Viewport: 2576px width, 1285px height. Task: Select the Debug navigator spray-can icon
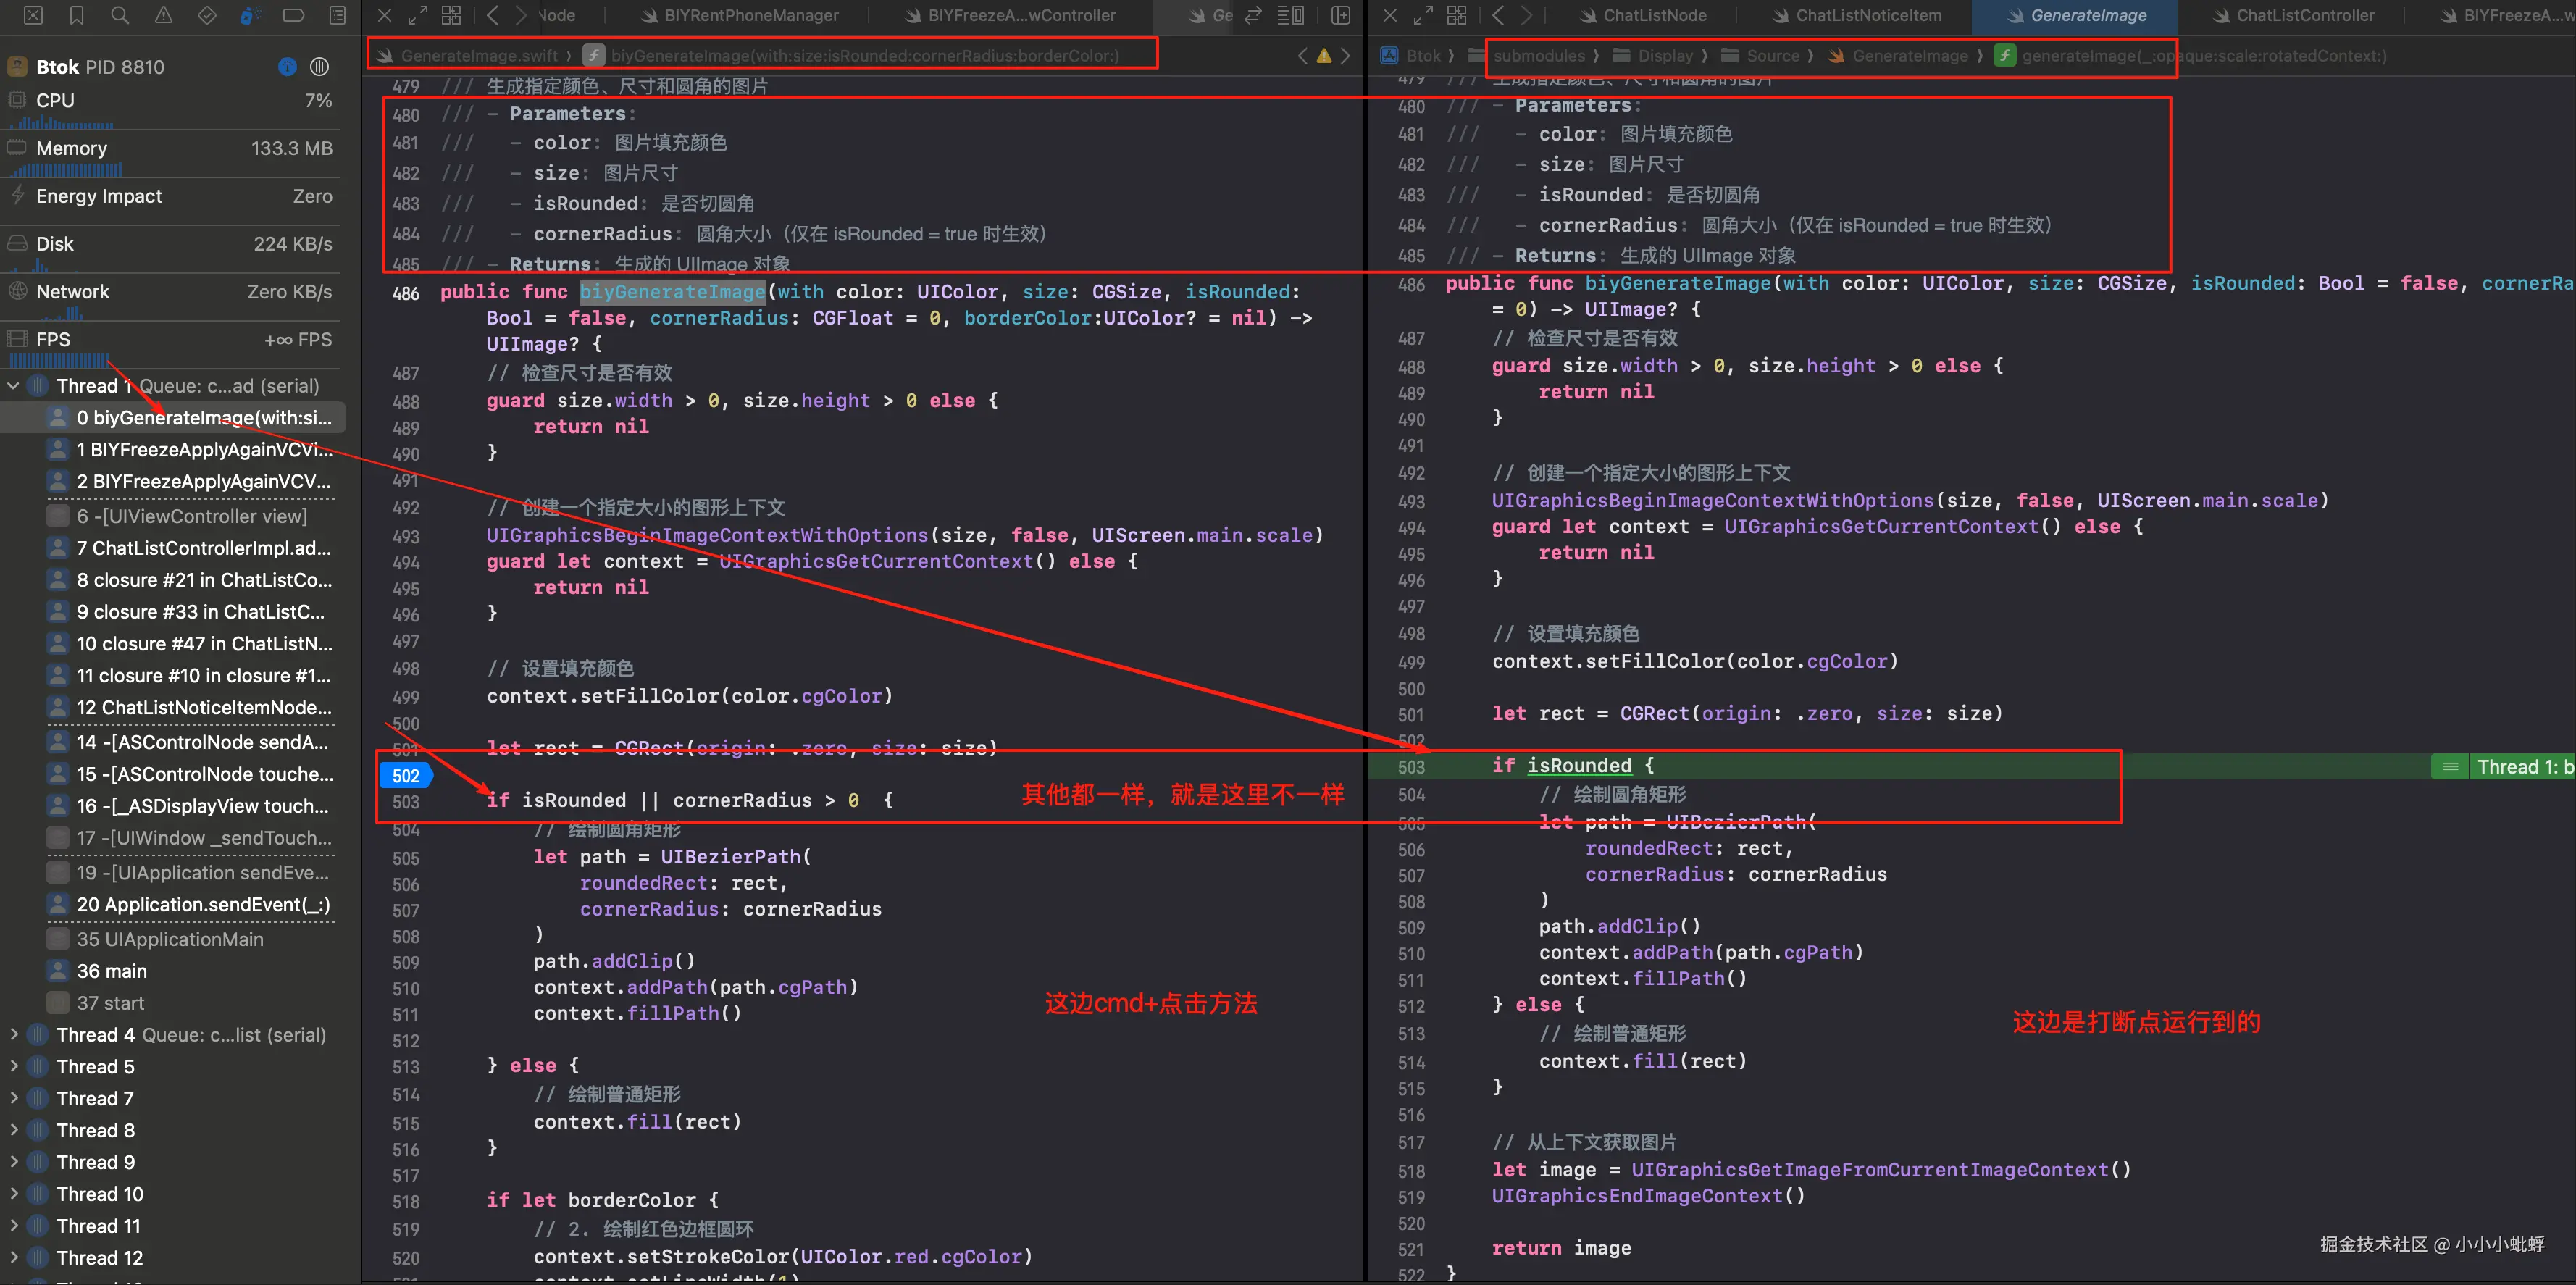tap(250, 15)
